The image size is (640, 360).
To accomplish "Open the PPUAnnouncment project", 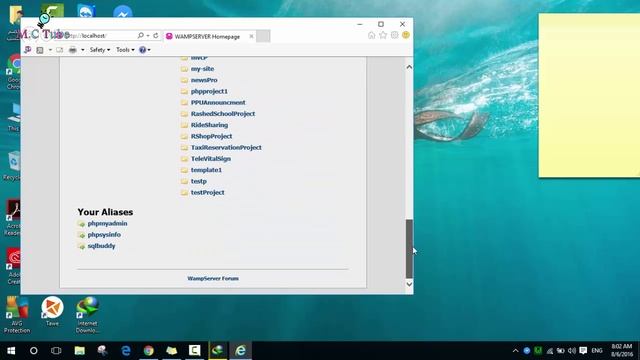I will 218,102.
